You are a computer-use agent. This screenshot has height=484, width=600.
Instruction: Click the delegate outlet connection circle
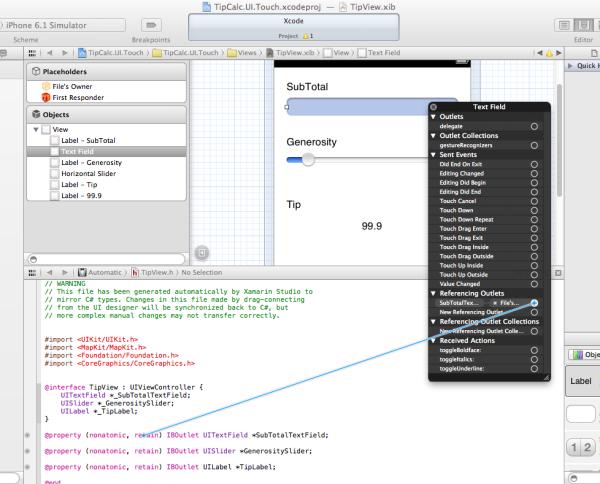[x=534, y=126]
